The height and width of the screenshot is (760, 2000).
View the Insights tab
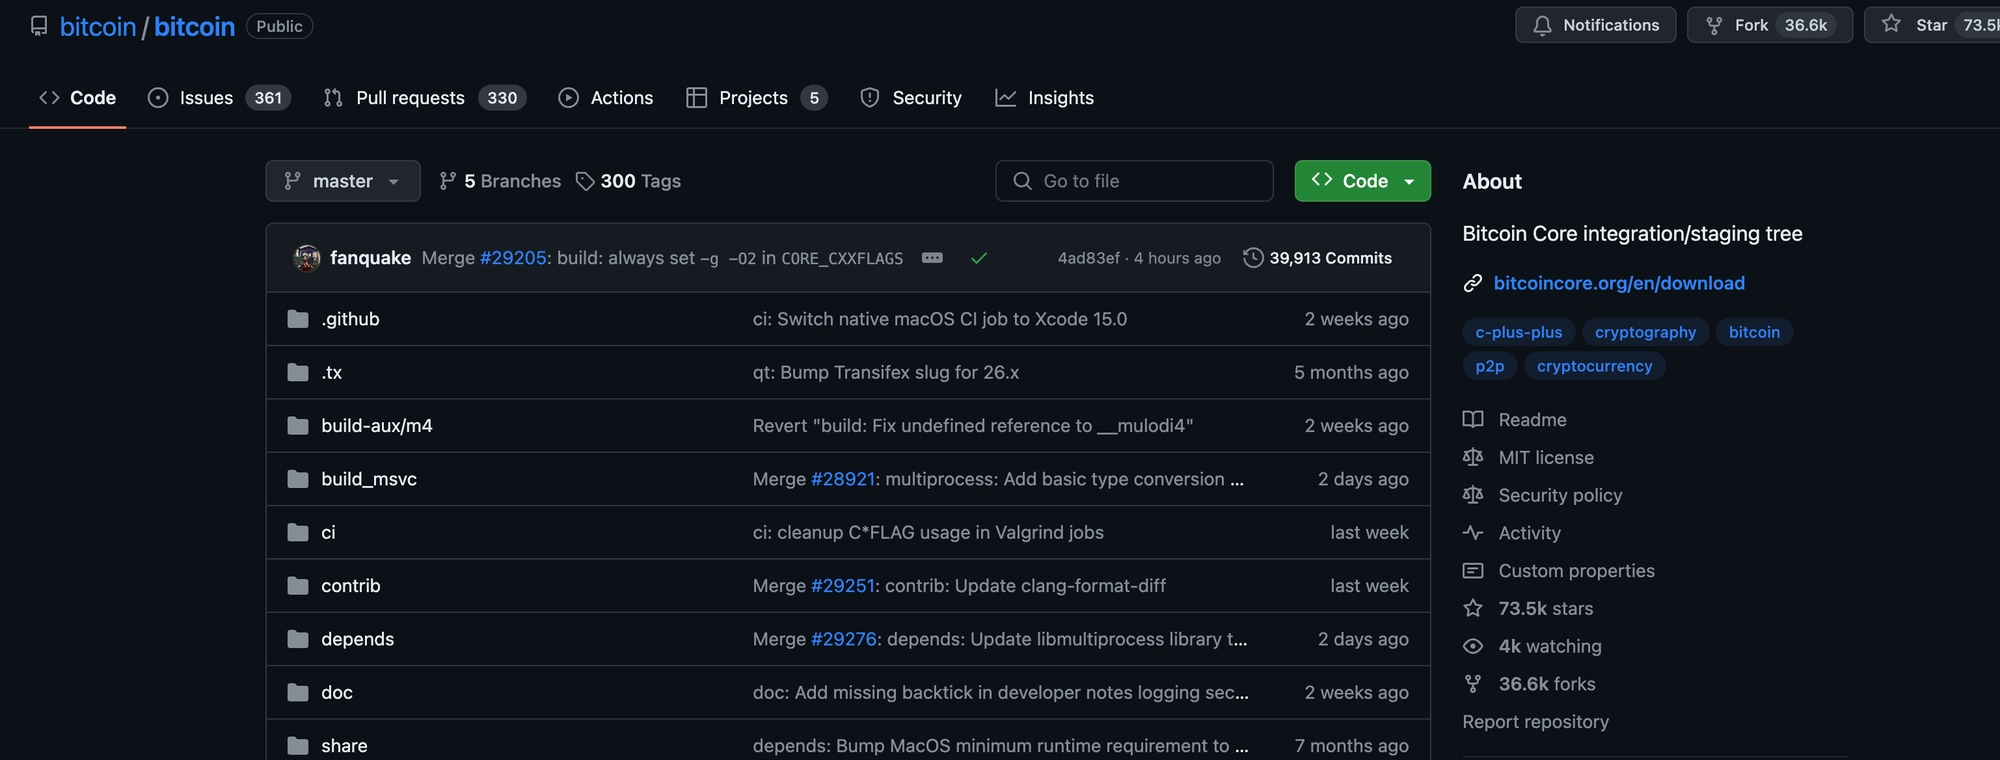(1045, 98)
